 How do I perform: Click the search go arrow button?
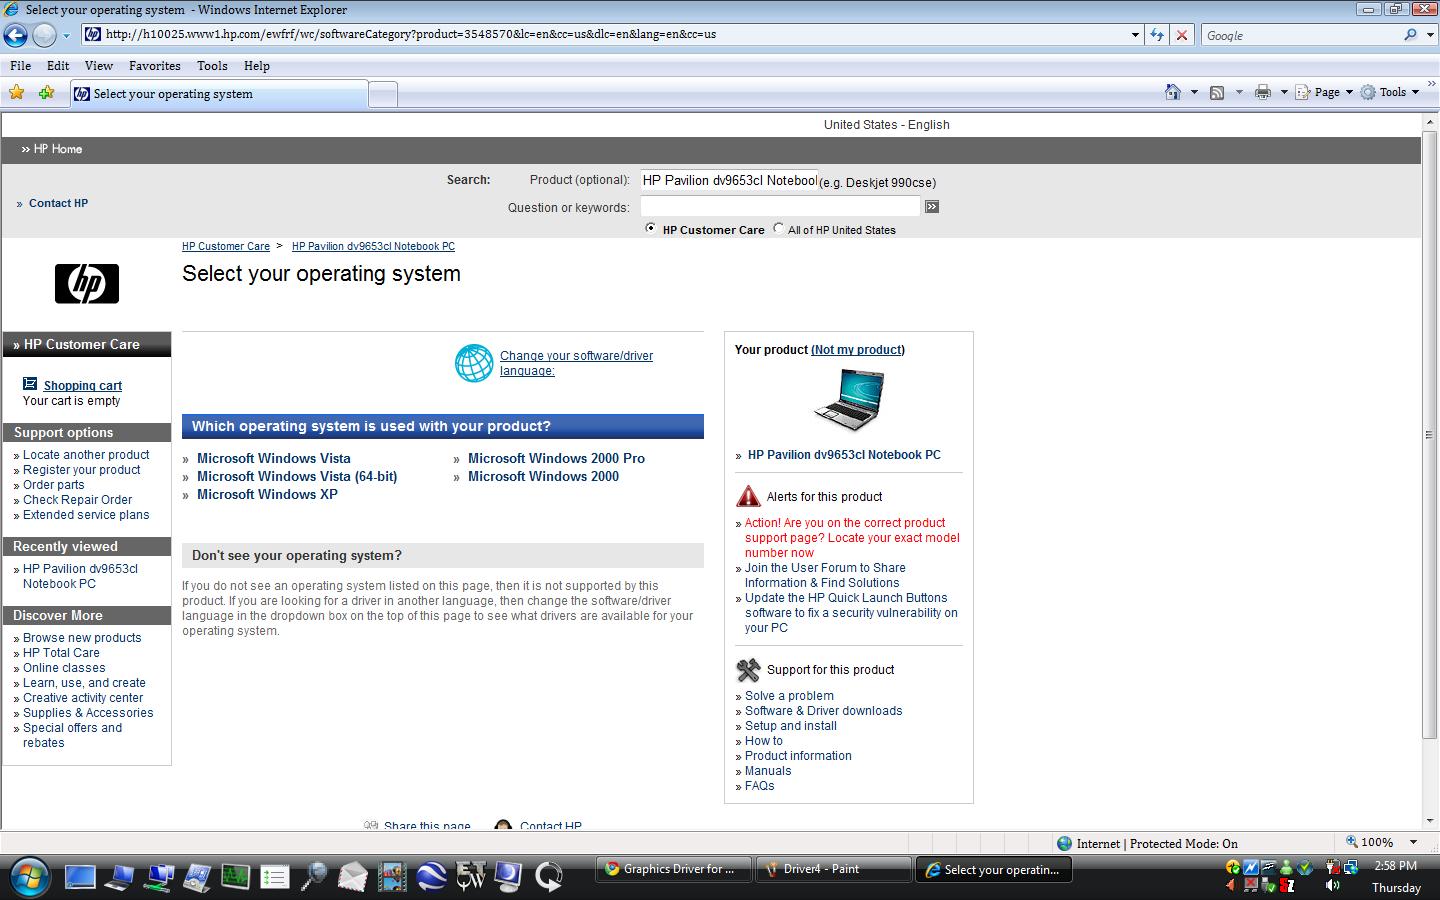932,207
